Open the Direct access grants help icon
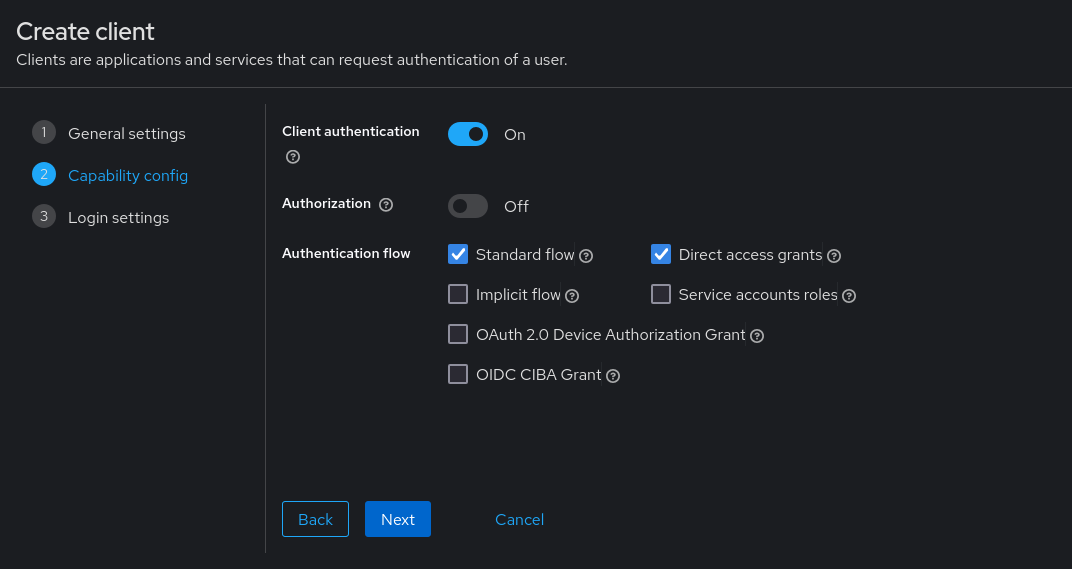 click(833, 256)
